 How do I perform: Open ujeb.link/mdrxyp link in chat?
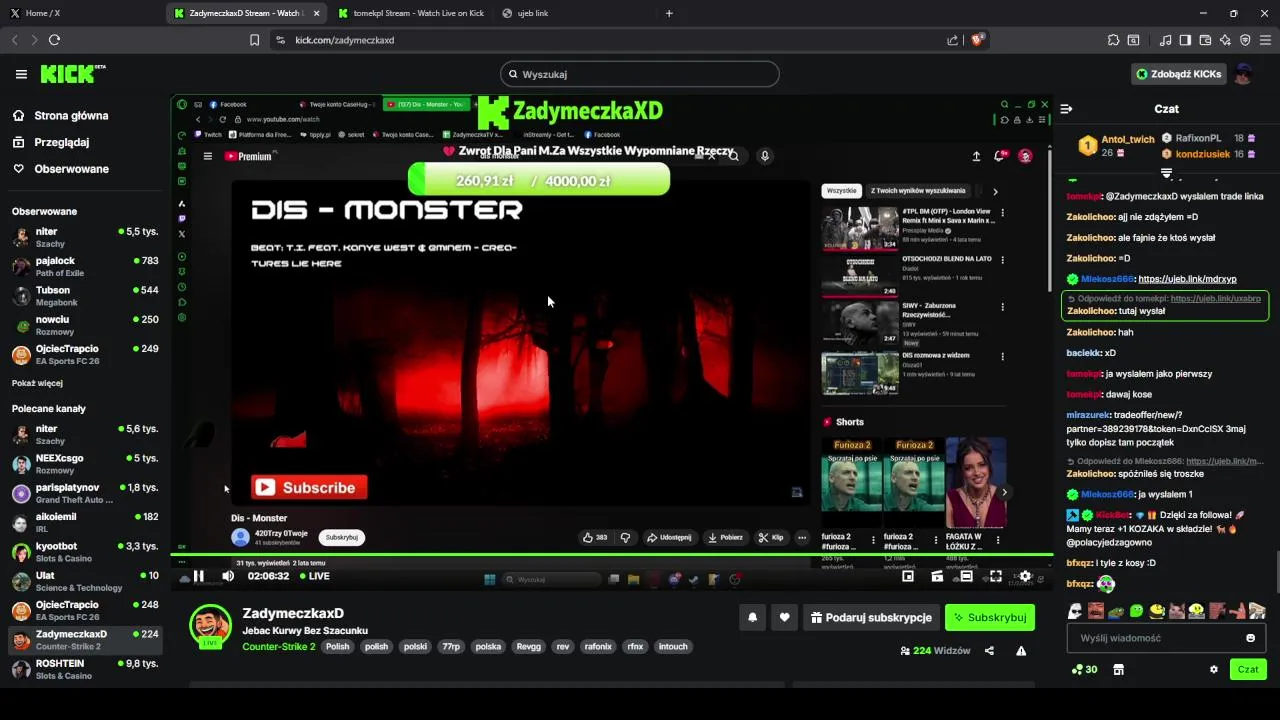[1187, 279]
